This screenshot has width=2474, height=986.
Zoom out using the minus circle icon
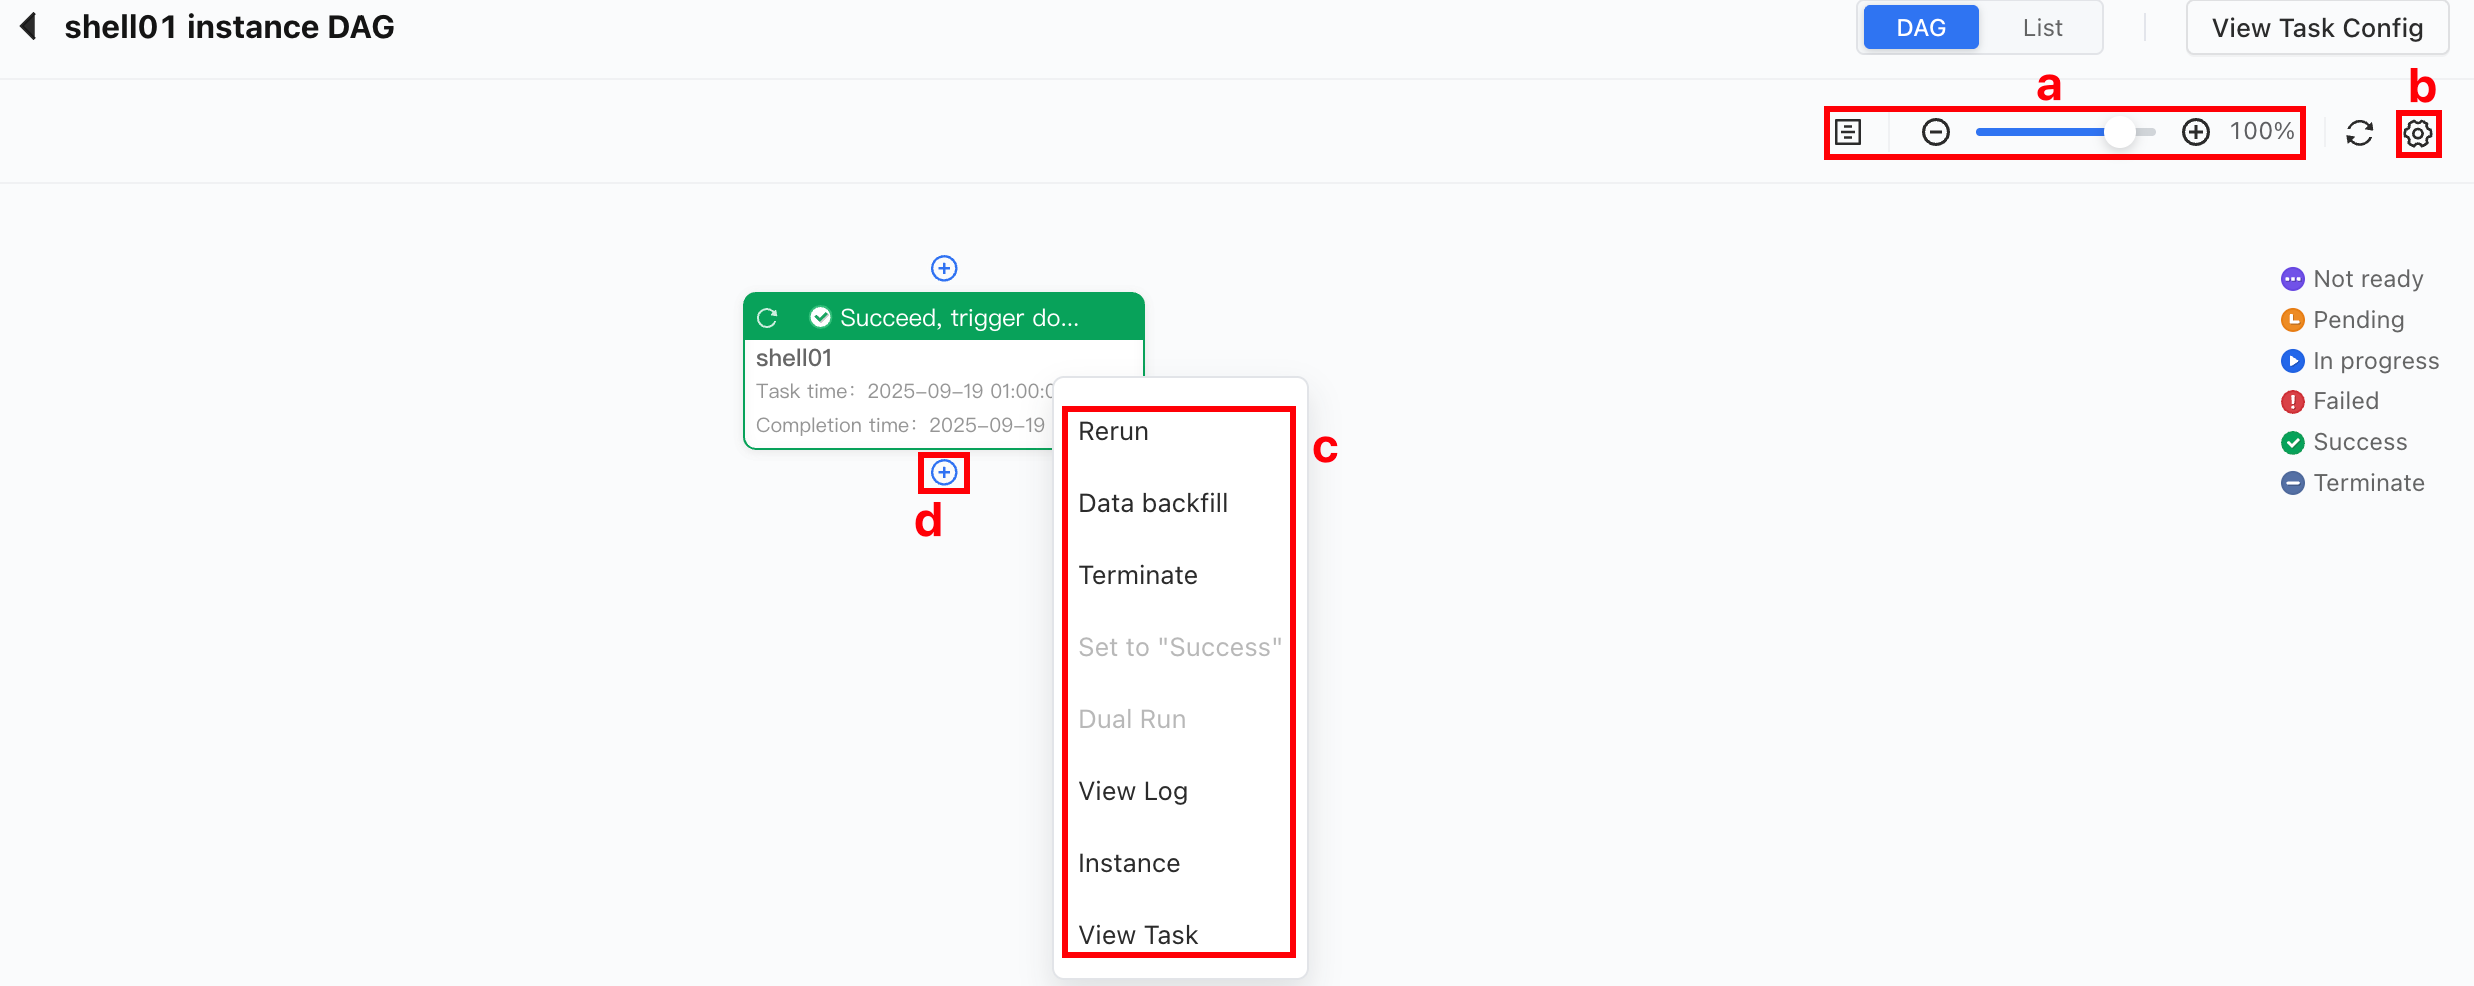point(1936,132)
